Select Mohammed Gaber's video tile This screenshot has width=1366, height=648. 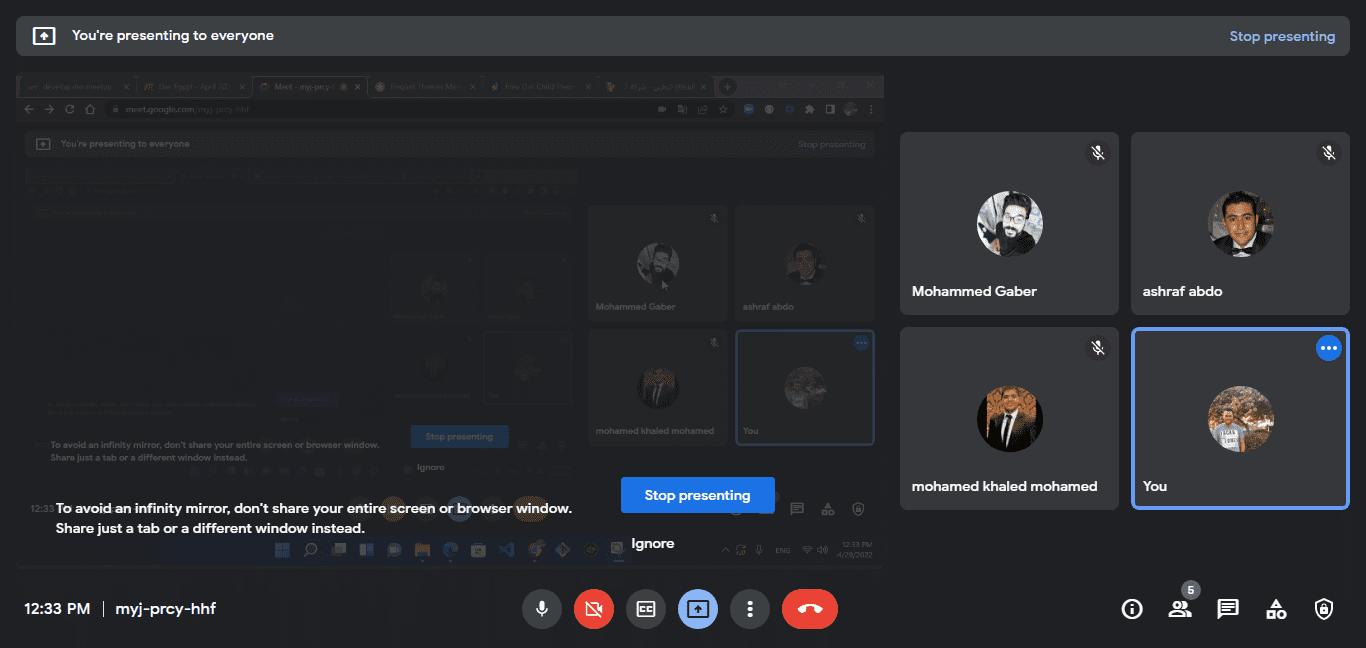[1009, 224]
